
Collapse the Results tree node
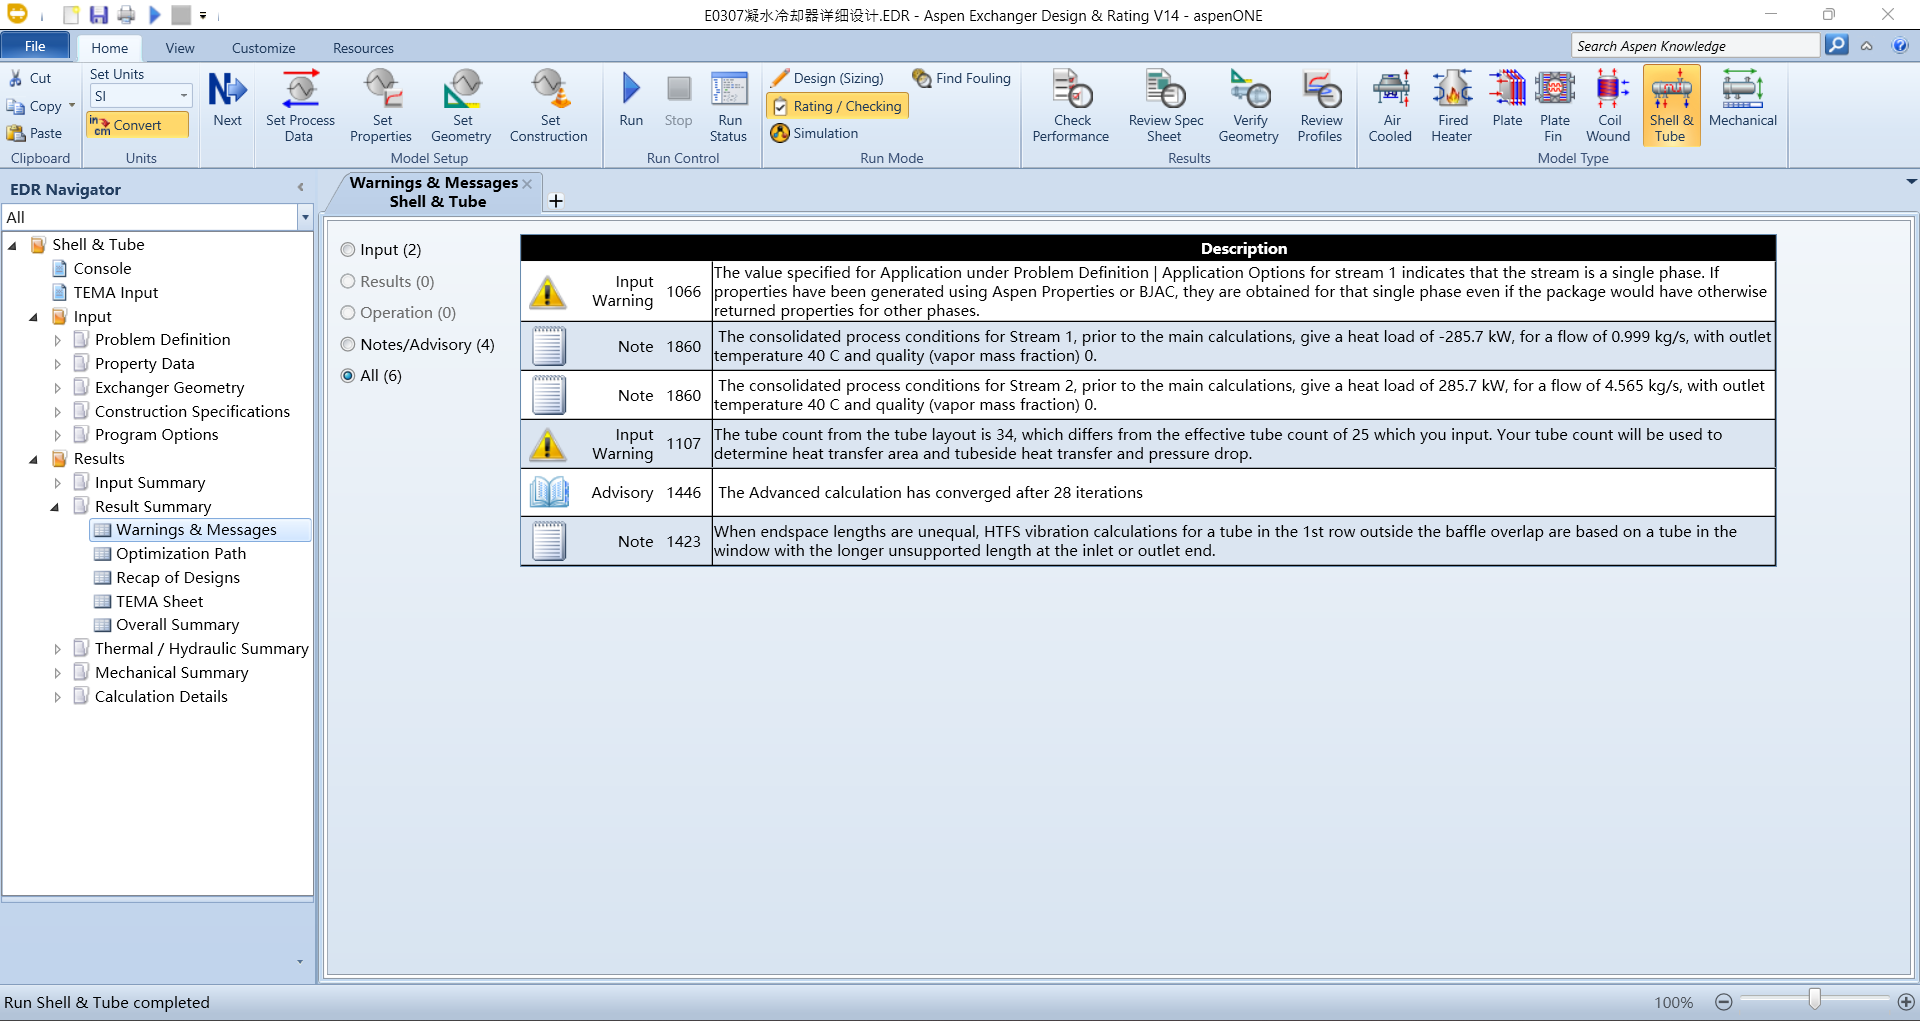pos(34,459)
